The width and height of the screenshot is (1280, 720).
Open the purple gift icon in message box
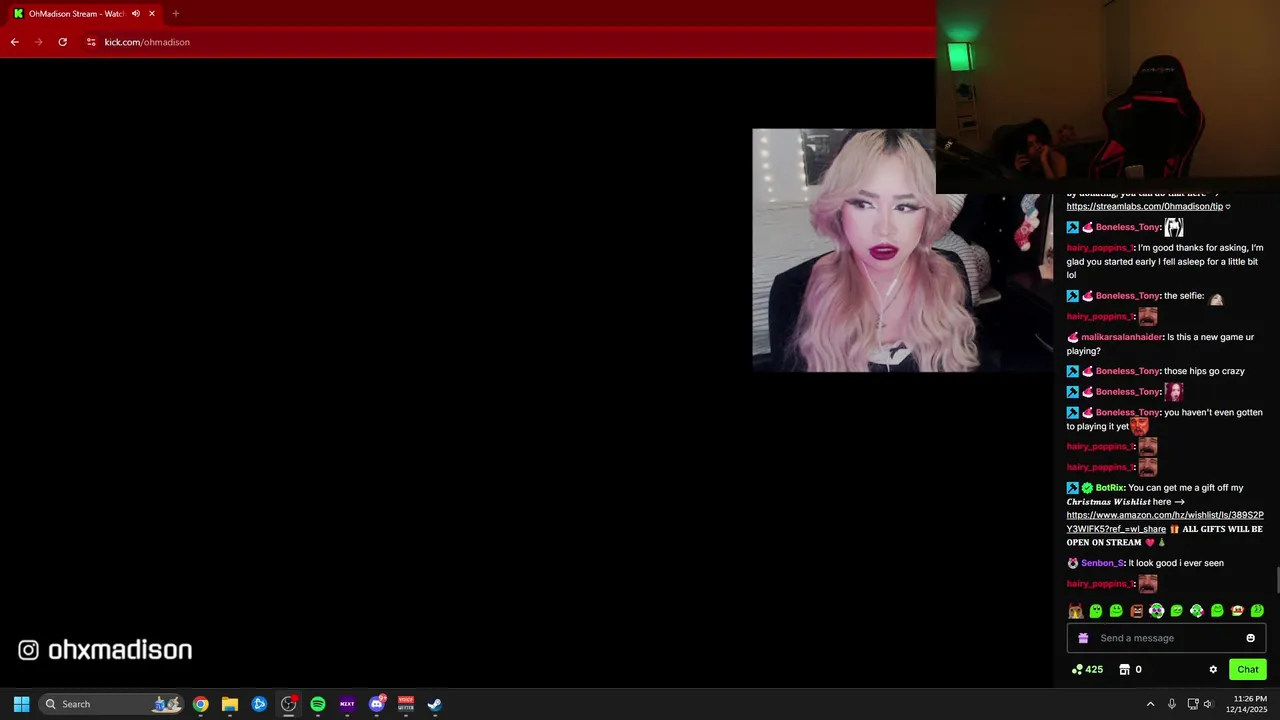(1082, 638)
